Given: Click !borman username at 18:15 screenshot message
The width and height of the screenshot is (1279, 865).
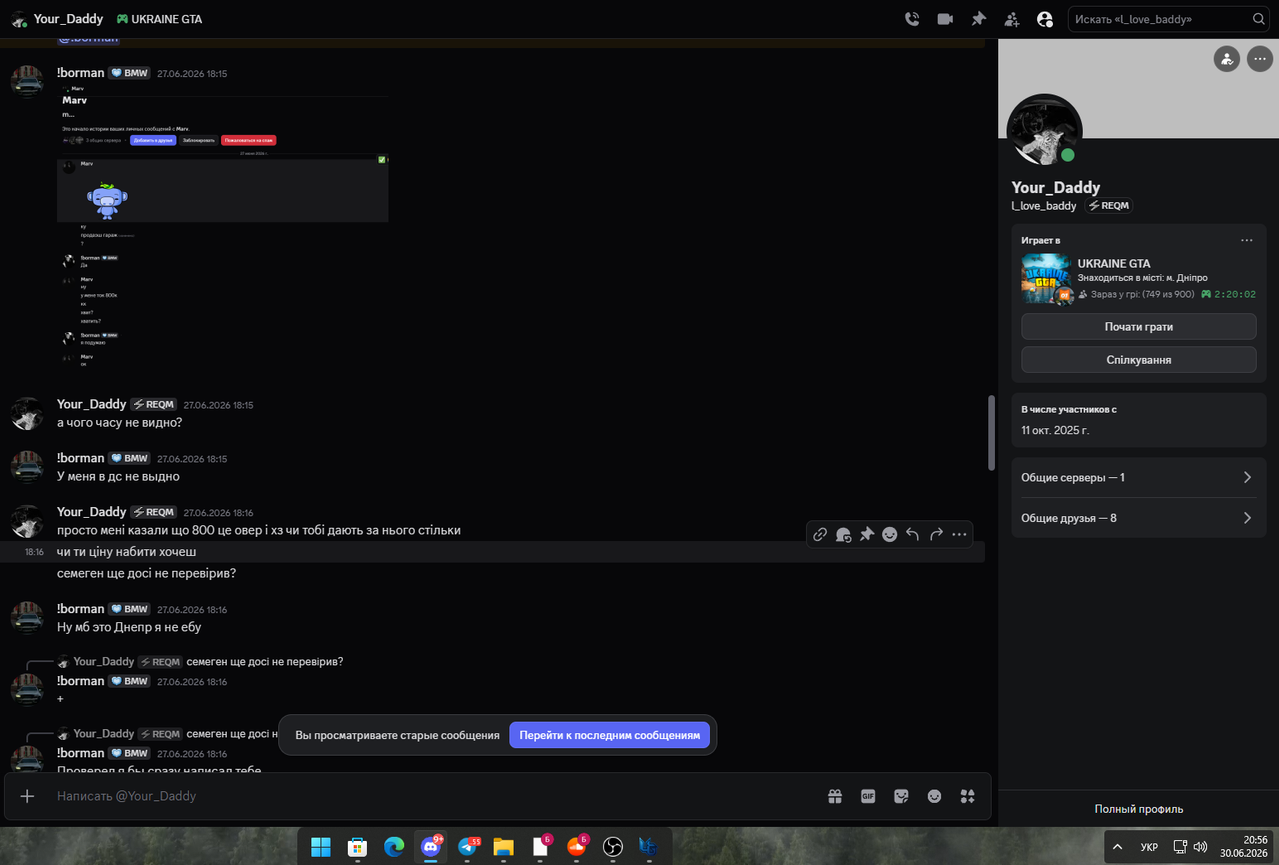Looking at the screenshot, I should pyautogui.click(x=80, y=73).
